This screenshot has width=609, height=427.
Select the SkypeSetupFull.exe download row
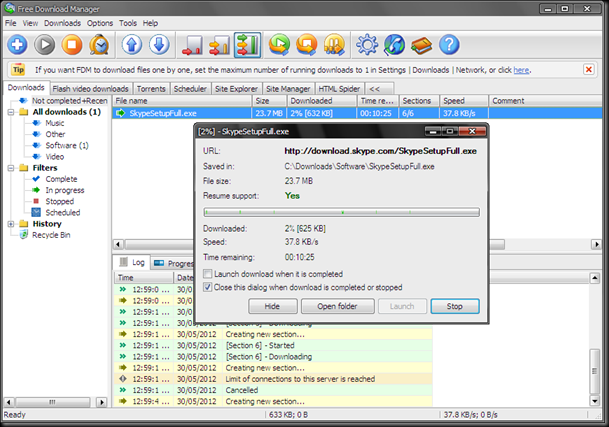[x=357, y=113]
